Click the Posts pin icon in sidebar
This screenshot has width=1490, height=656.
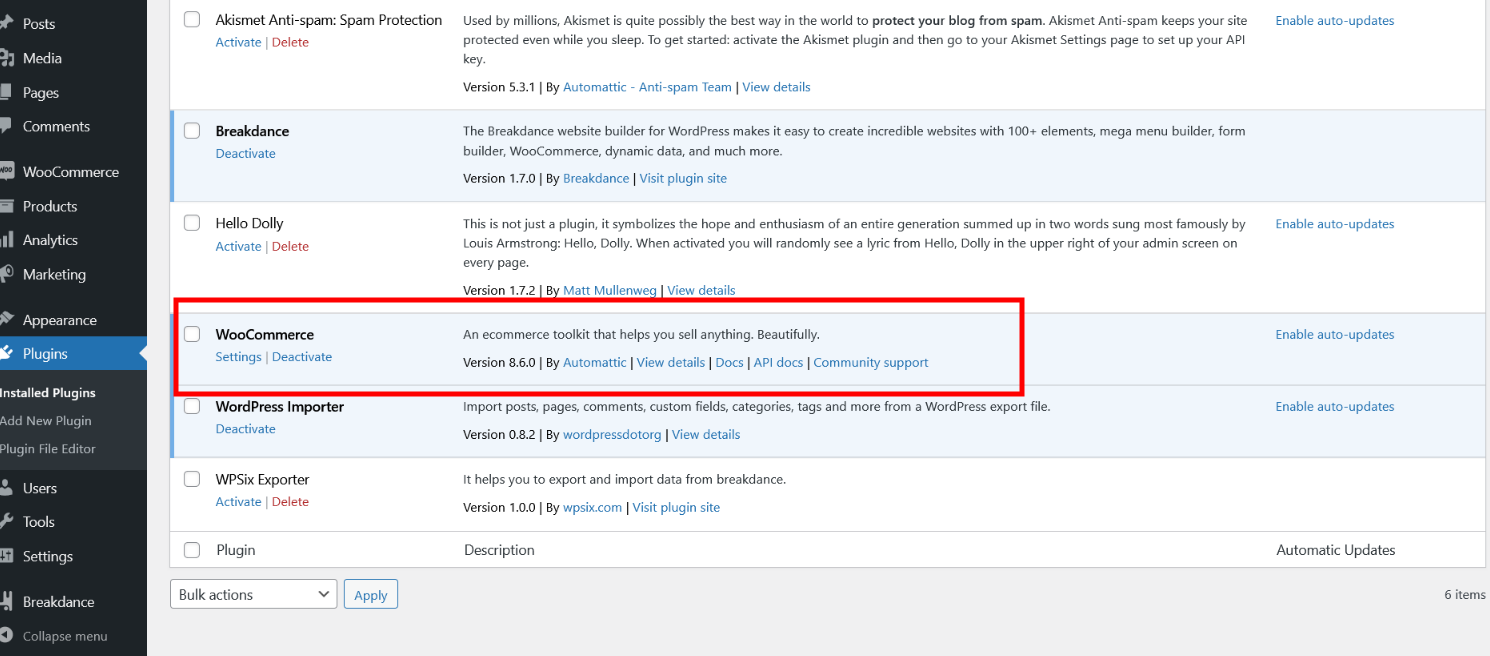click(x=5, y=23)
